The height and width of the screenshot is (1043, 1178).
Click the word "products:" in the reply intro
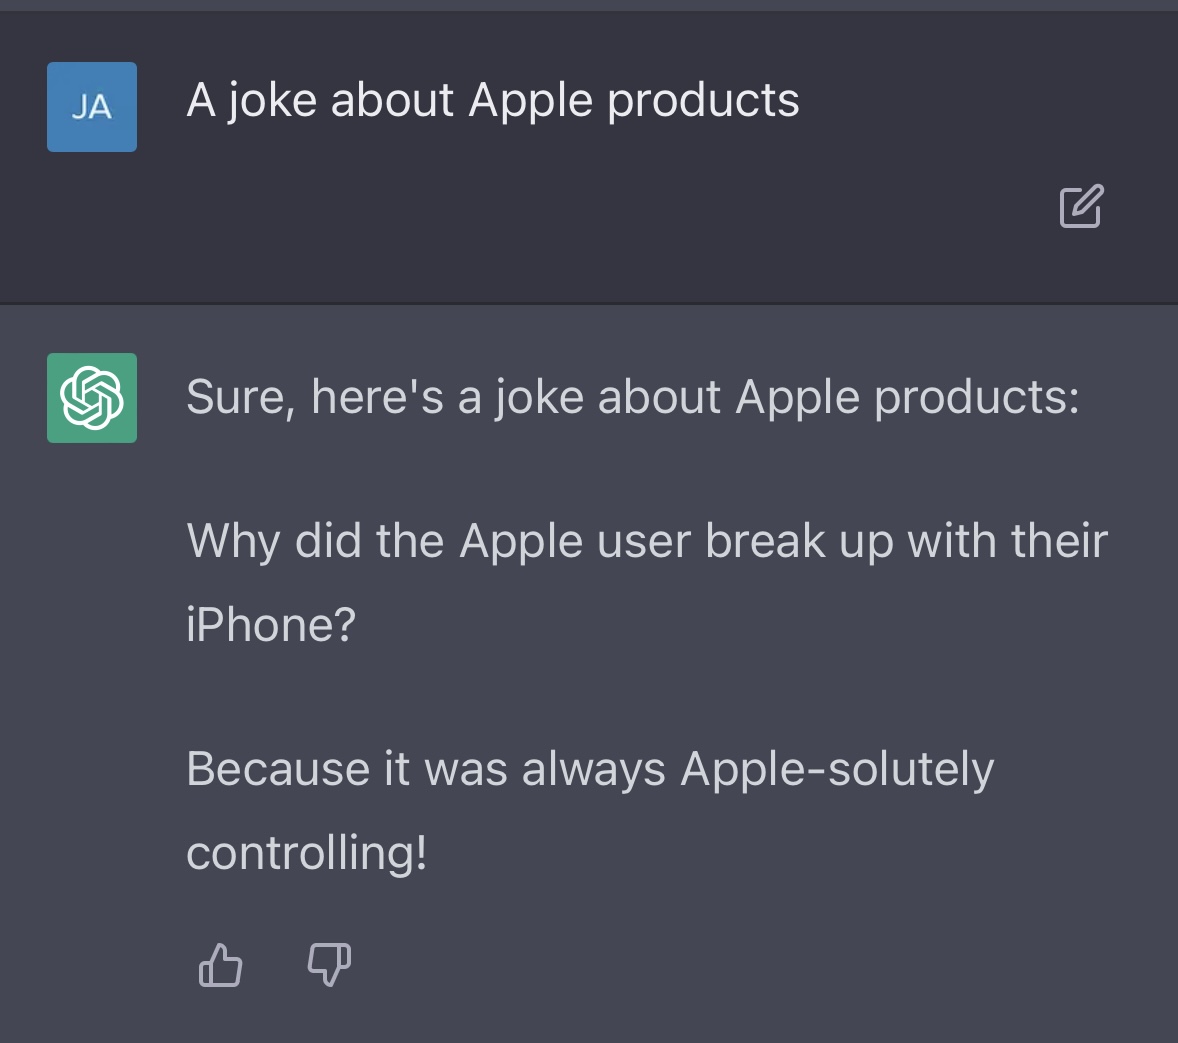pyautogui.click(x=977, y=398)
